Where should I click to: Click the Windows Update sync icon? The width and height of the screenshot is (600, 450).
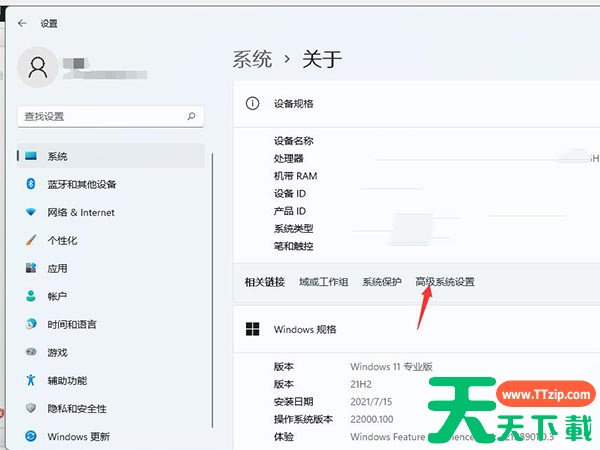[31, 436]
